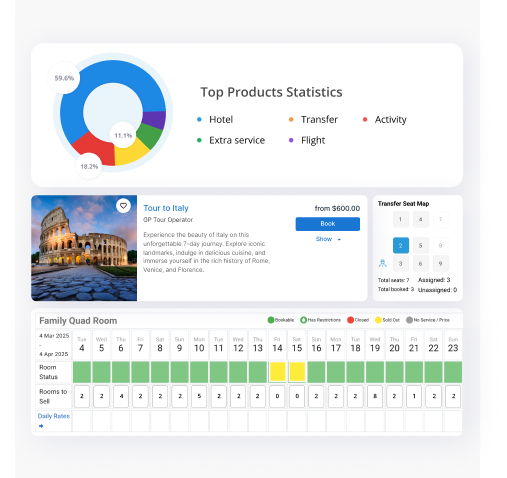Click the Total seats: 7 text
This screenshot has height=478, width=507.
click(393, 280)
